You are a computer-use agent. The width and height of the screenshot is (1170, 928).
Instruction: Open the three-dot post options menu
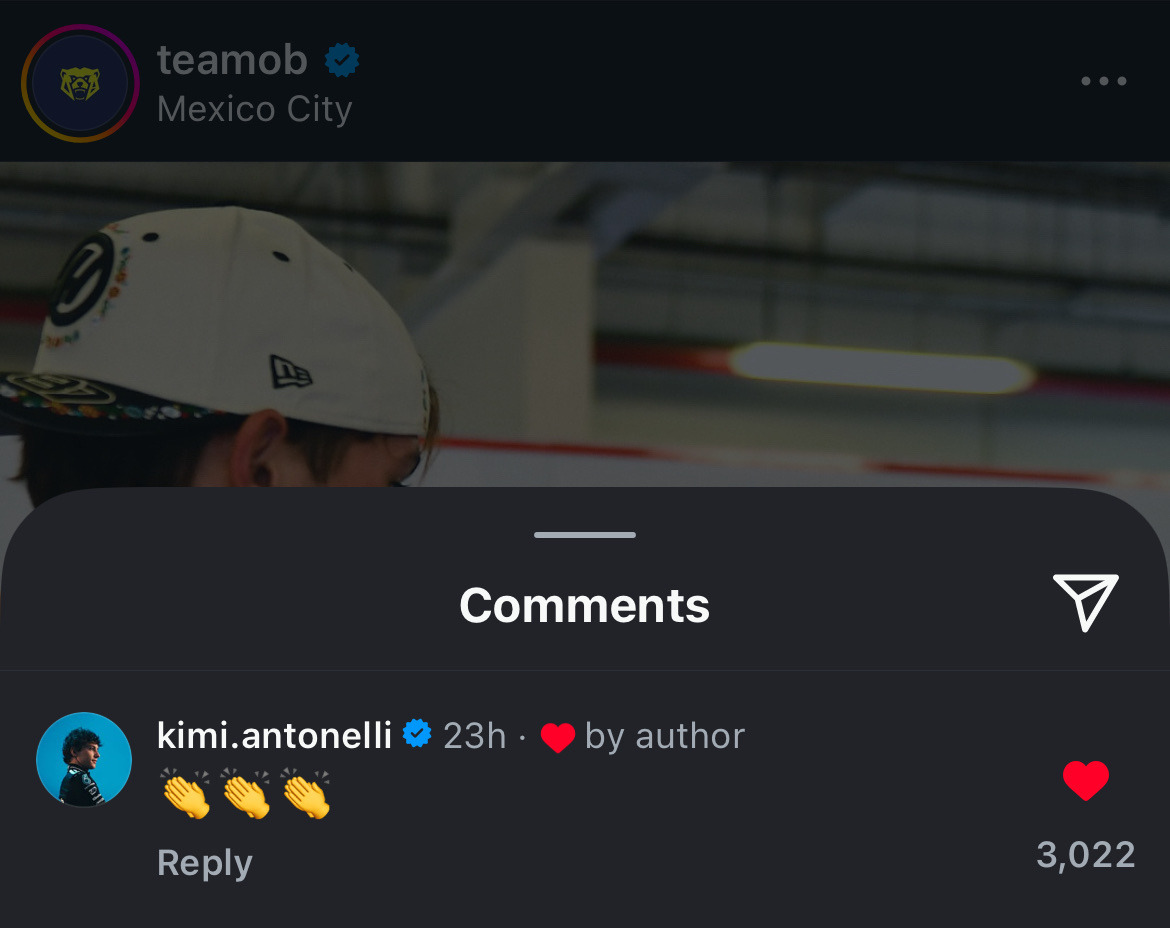coord(1104,81)
